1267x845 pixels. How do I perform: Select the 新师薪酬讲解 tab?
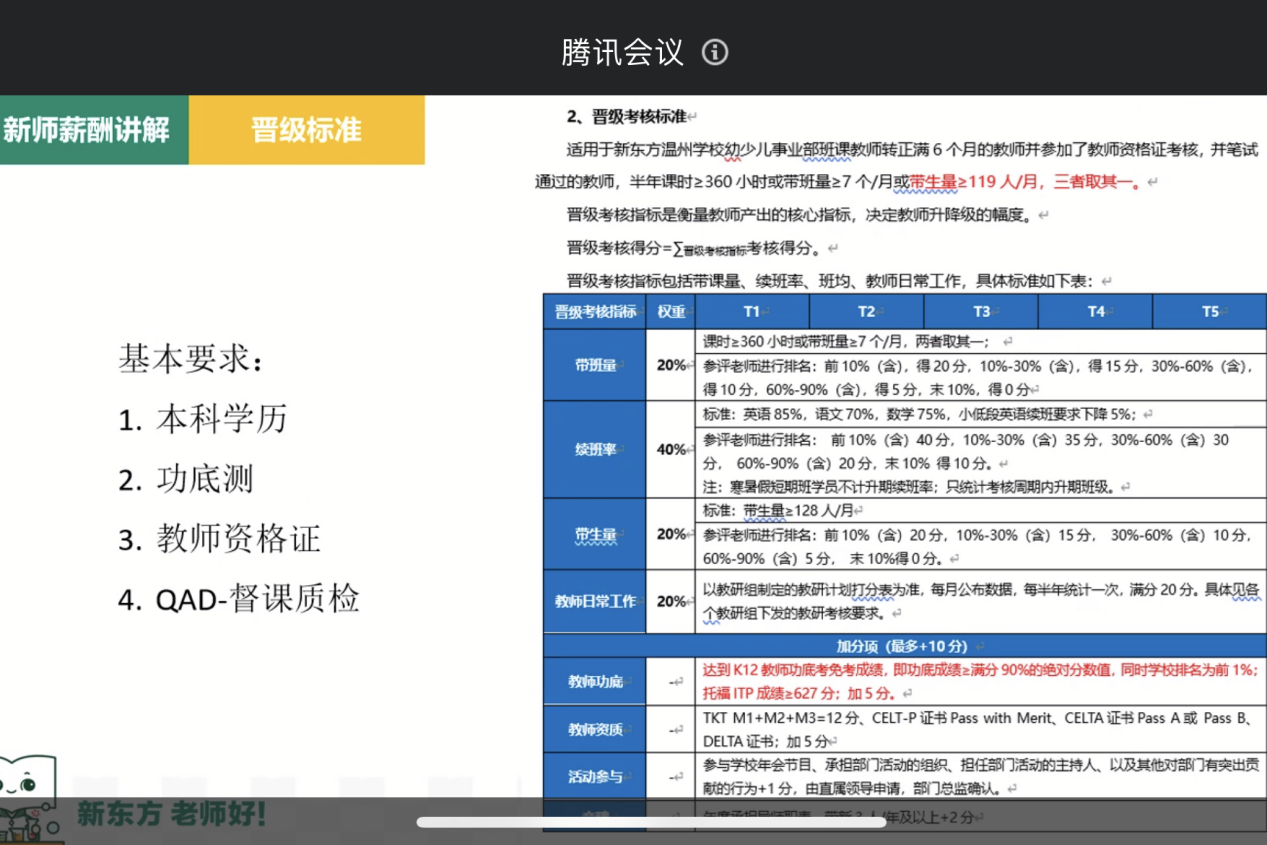click(x=94, y=130)
